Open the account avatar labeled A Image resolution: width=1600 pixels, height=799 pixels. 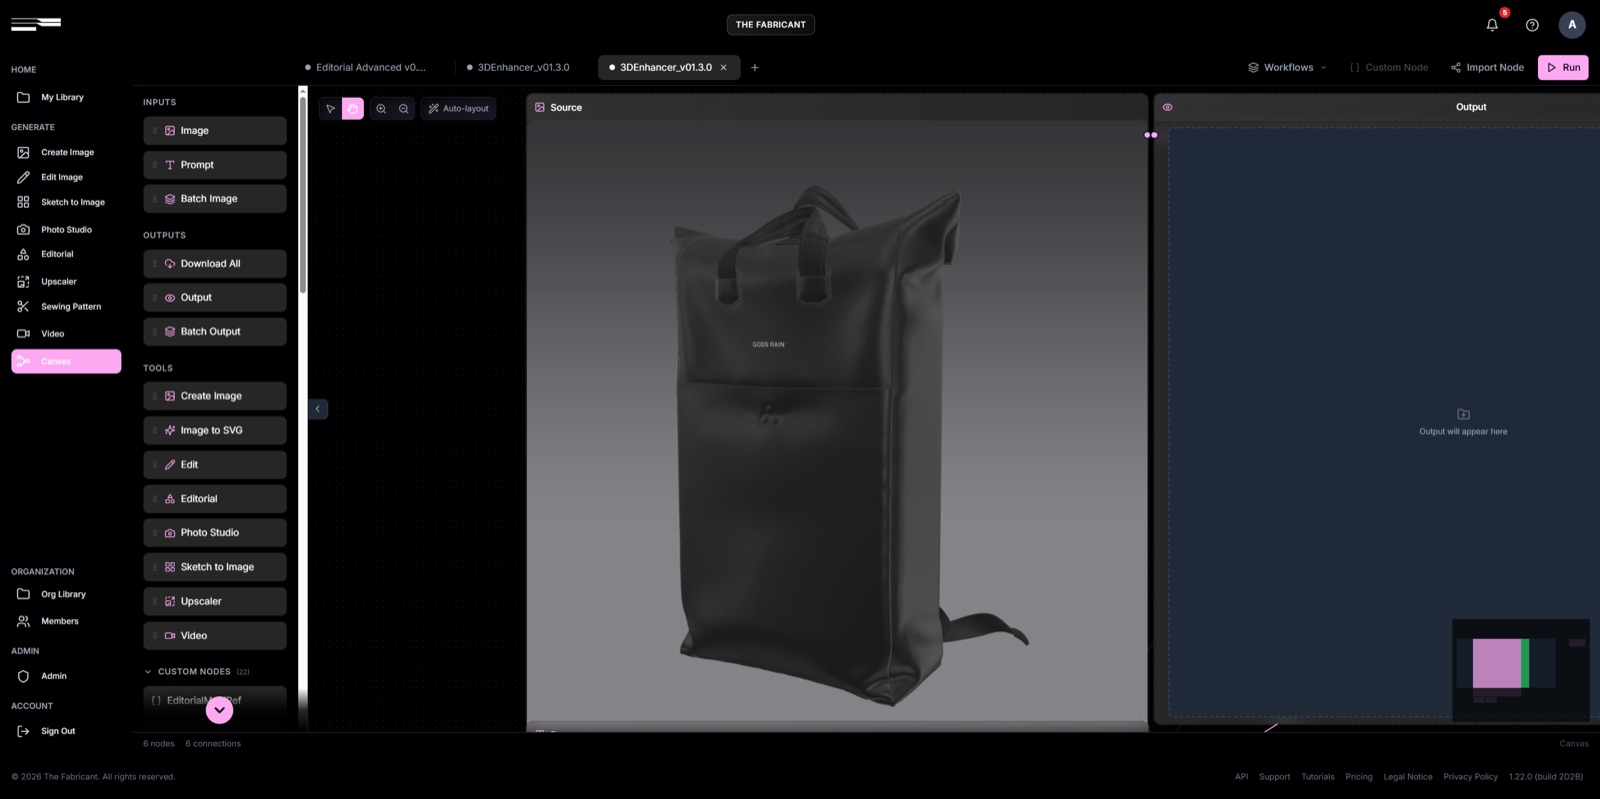pos(1572,25)
